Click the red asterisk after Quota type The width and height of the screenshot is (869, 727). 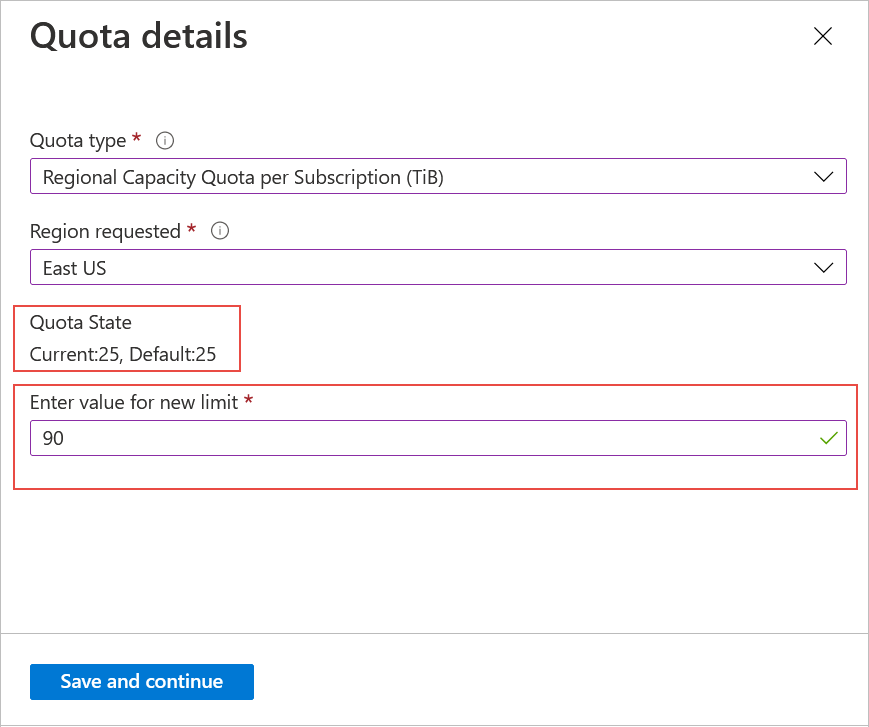[137, 139]
